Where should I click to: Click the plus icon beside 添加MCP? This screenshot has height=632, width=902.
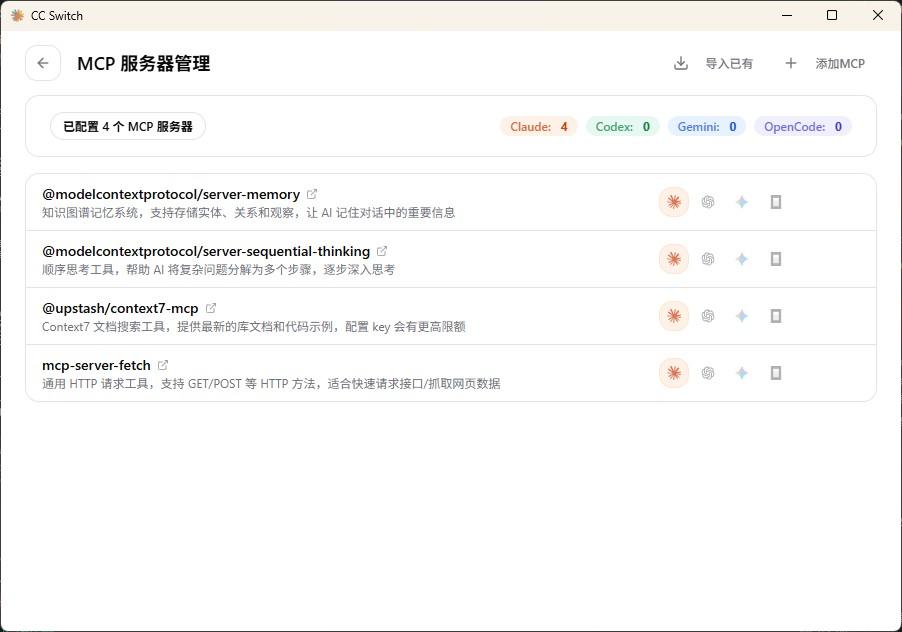[791, 63]
